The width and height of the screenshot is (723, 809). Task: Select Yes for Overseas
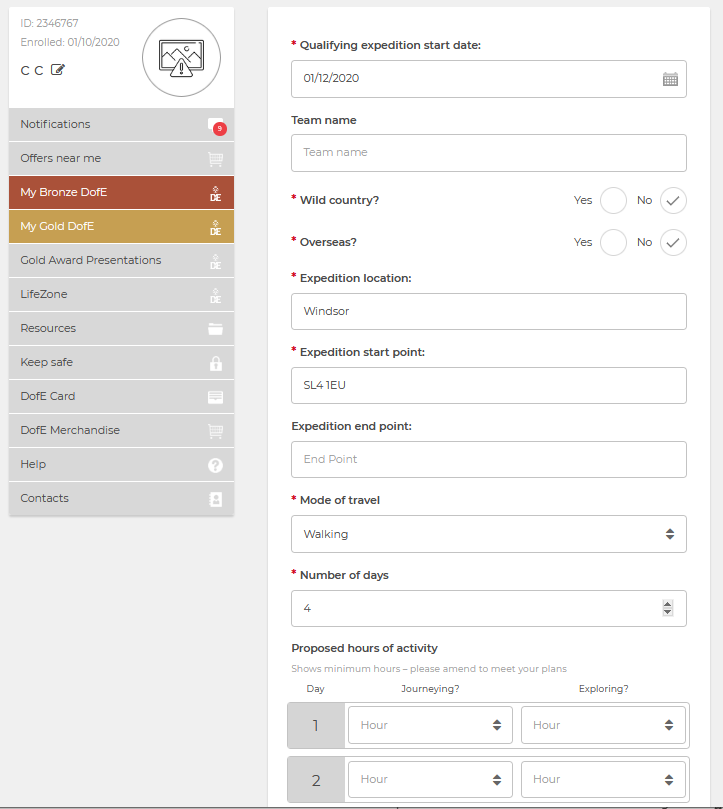pyautogui.click(x=613, y=242)
